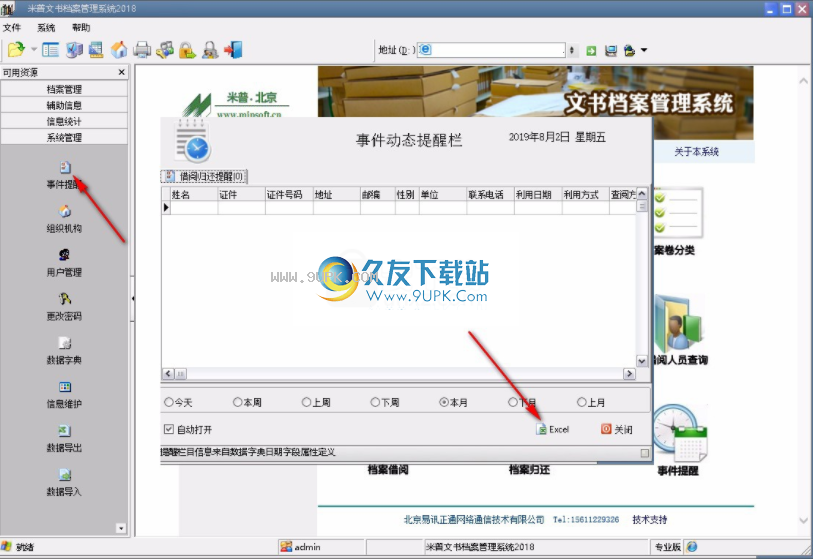The width and height of the screenshot is (813, 559).
Task: Click the 姓名 column header
Action: [194, 194]
